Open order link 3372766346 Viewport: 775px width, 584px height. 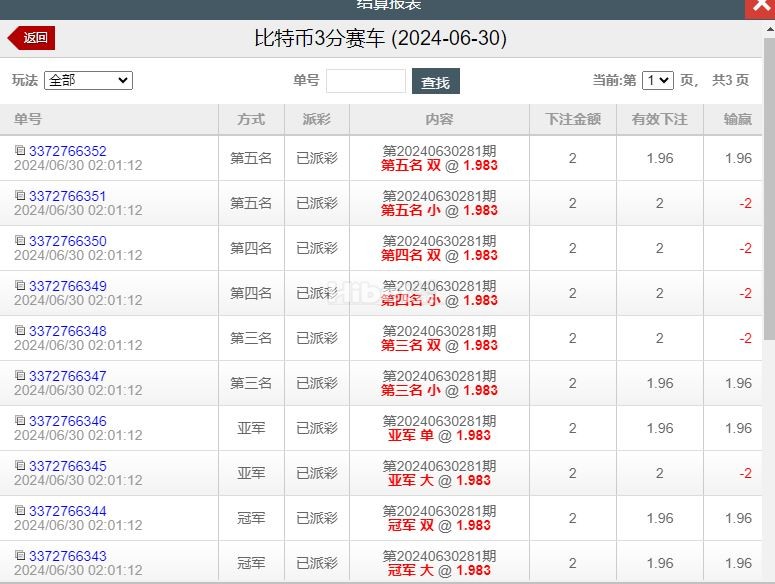68,421
